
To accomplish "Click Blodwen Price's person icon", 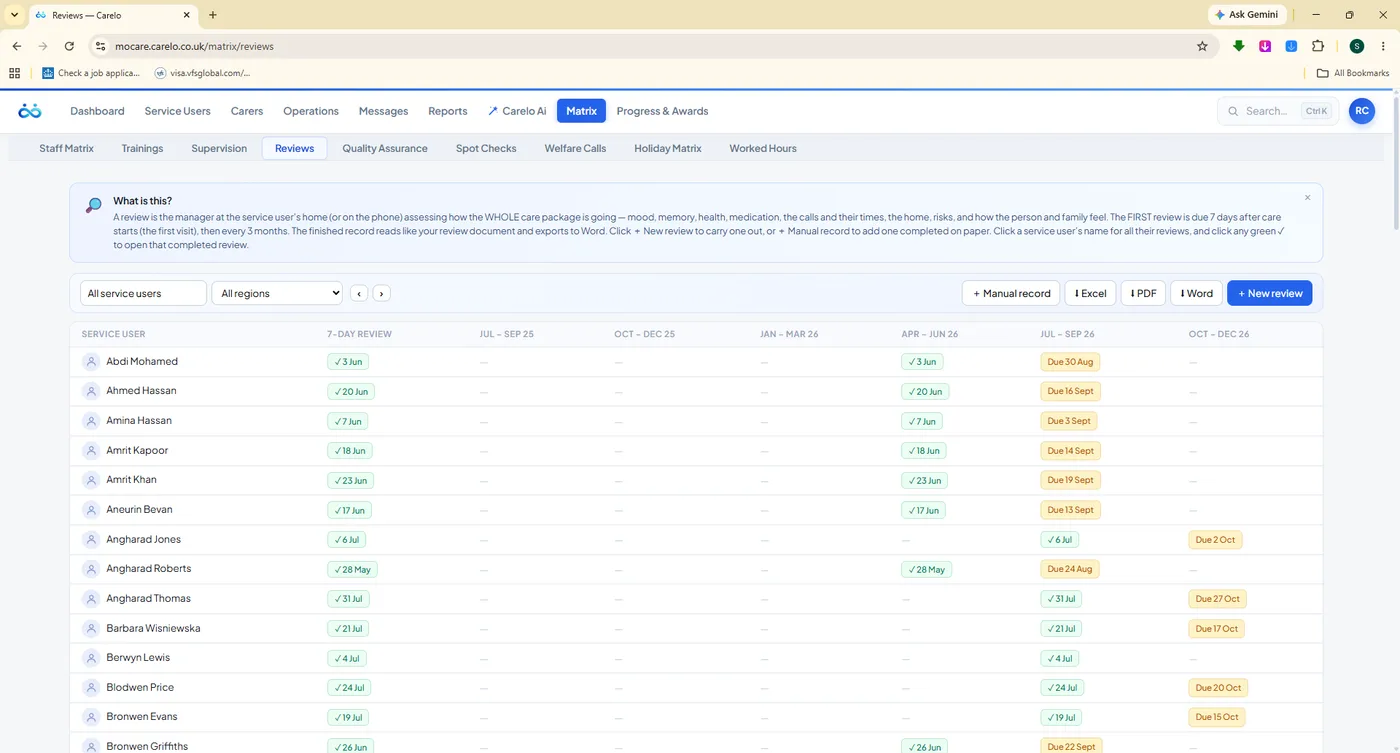I will pos(91,688).
